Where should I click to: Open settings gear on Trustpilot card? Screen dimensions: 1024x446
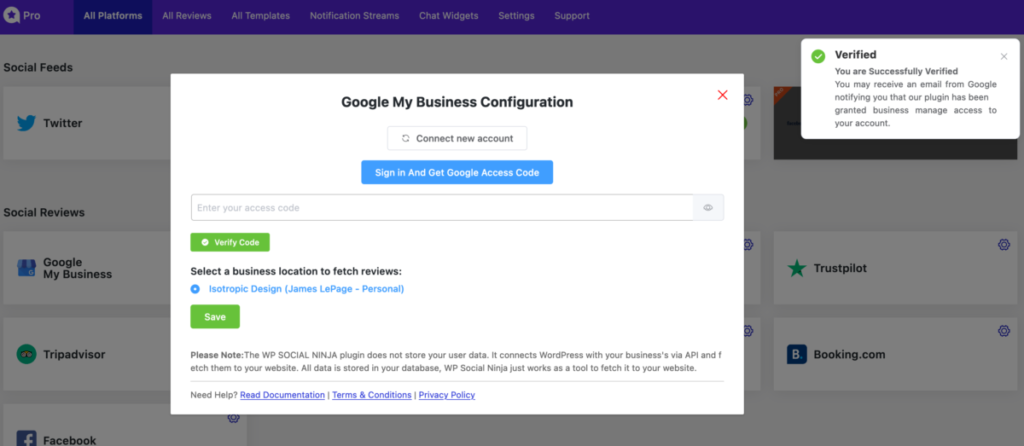pos(1004,244)
